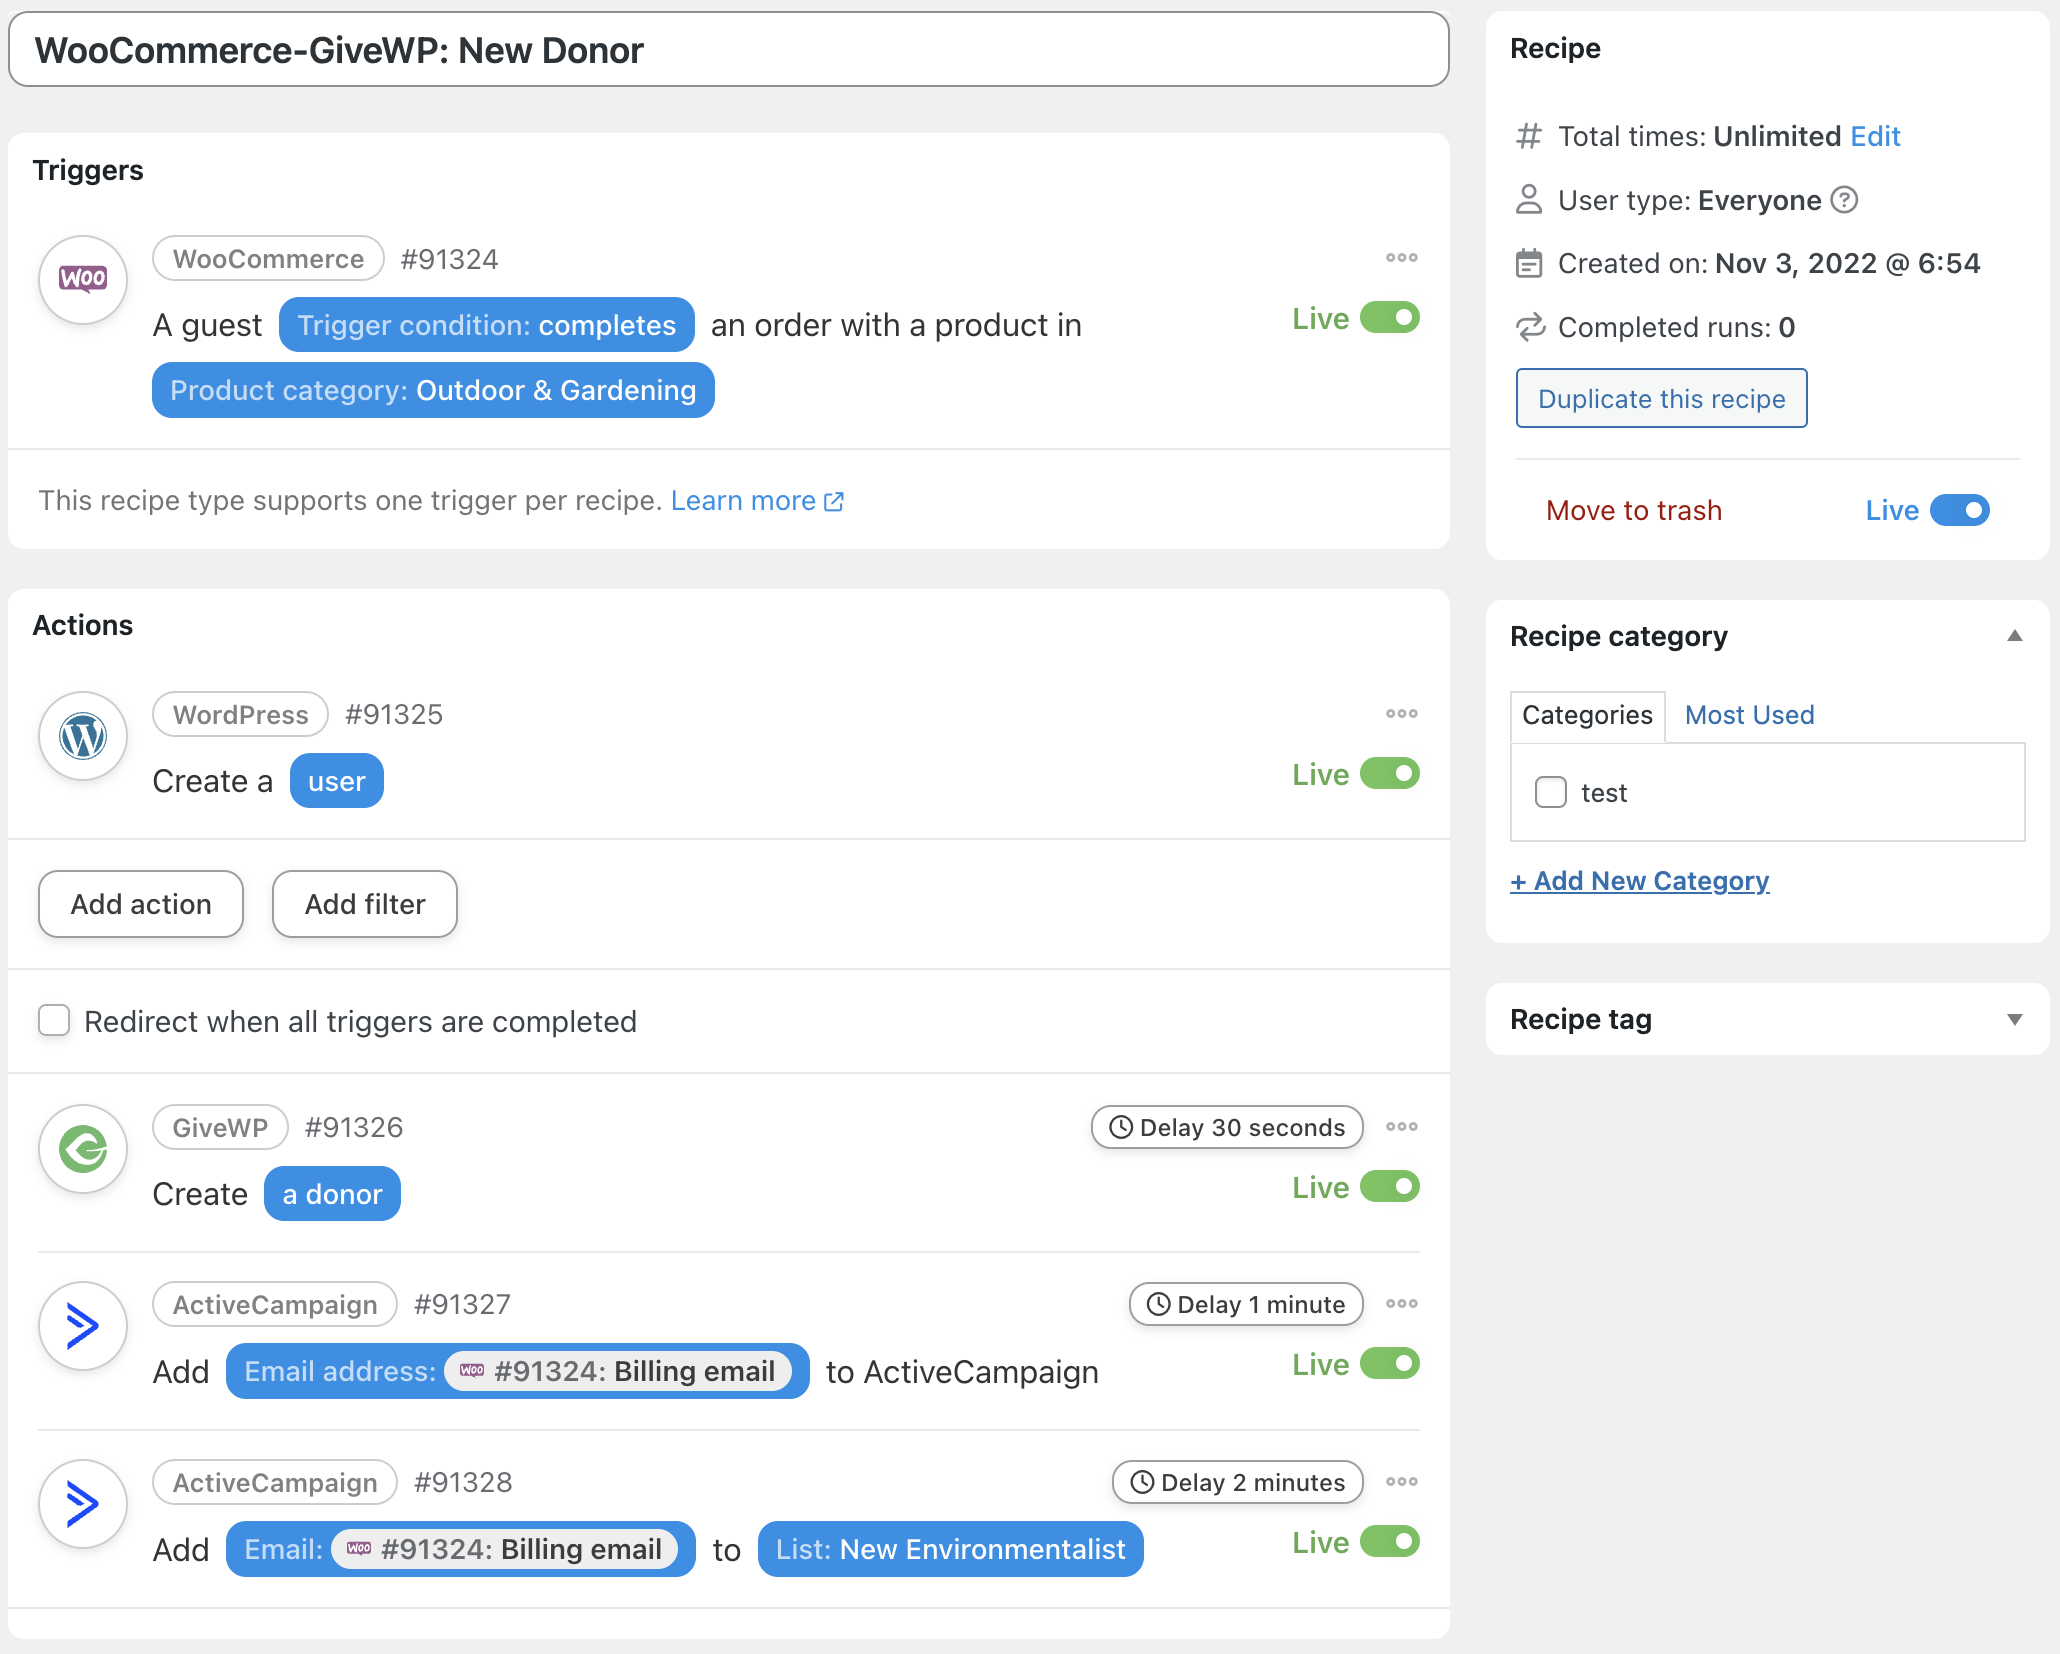
Task: Click the loop icon beside Completed runs
Action: [x=1530, y=328]
